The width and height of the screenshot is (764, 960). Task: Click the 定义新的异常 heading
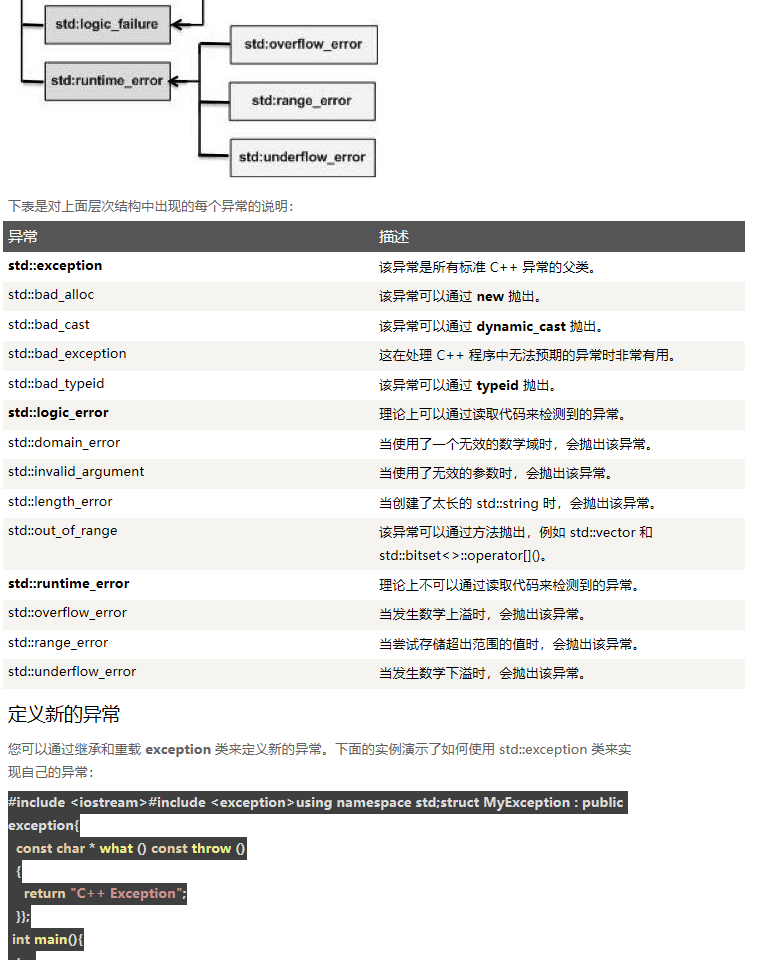click(x=64, y=714)
